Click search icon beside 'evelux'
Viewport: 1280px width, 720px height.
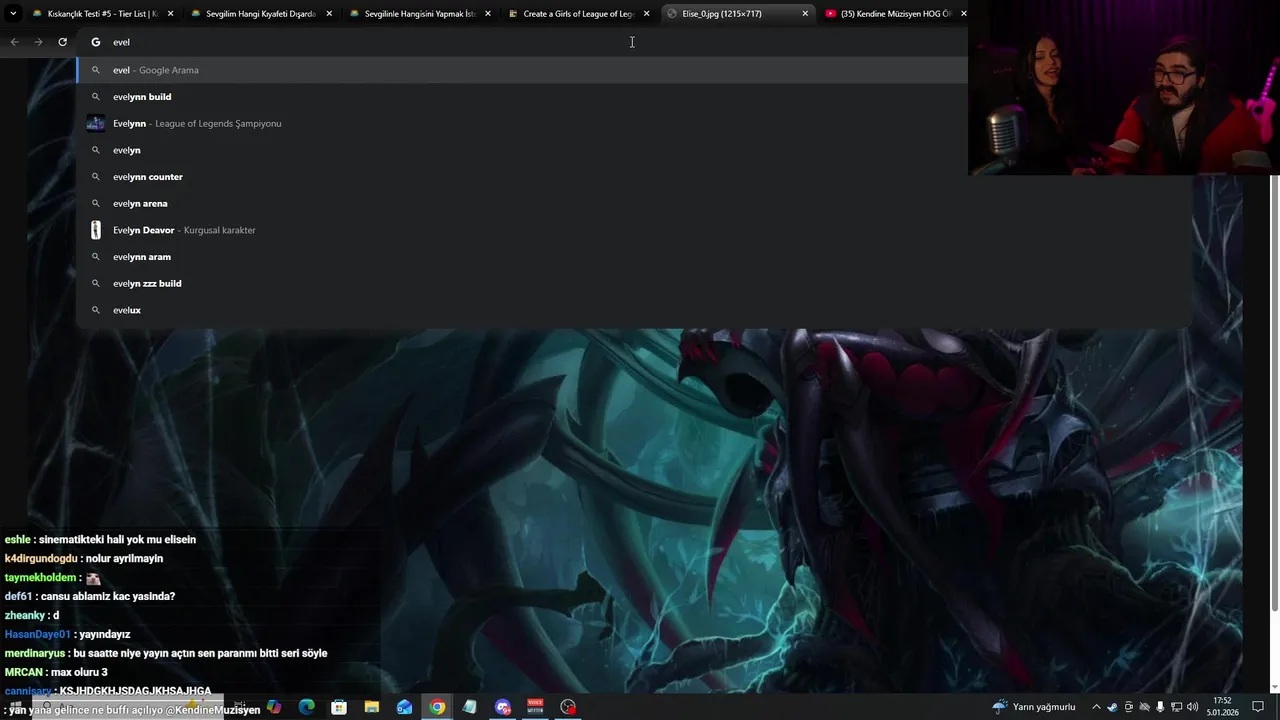pyautogui.click(x=96, y=310)
